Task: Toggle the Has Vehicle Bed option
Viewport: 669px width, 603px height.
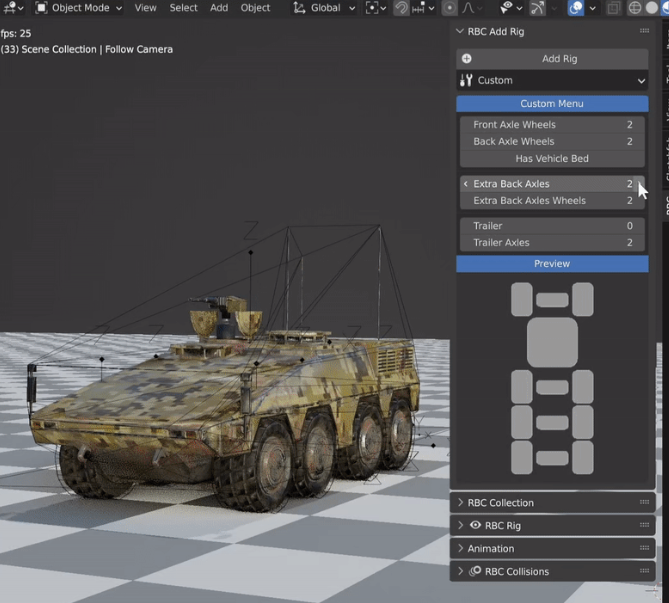Action: tap(552, 158)
